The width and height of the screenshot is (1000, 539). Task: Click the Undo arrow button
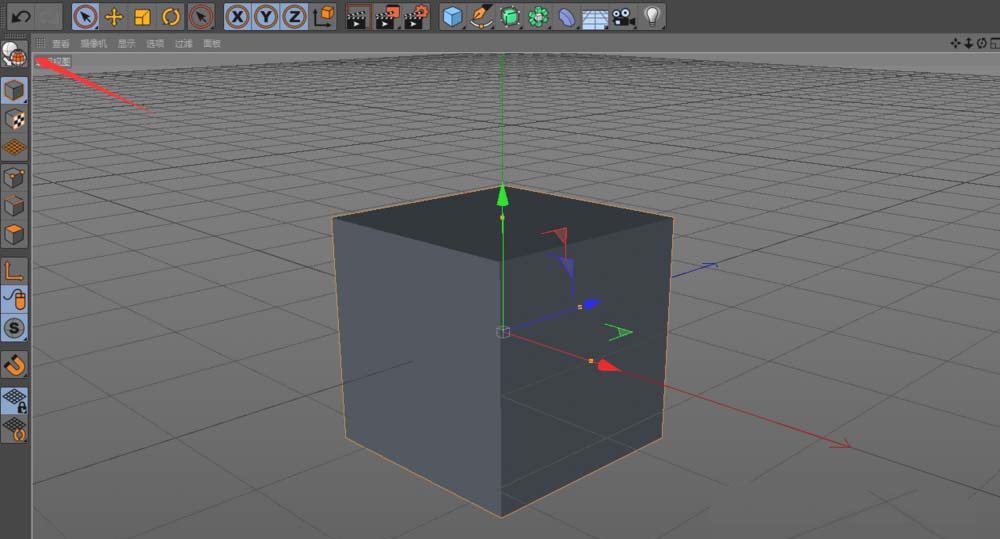20,16
